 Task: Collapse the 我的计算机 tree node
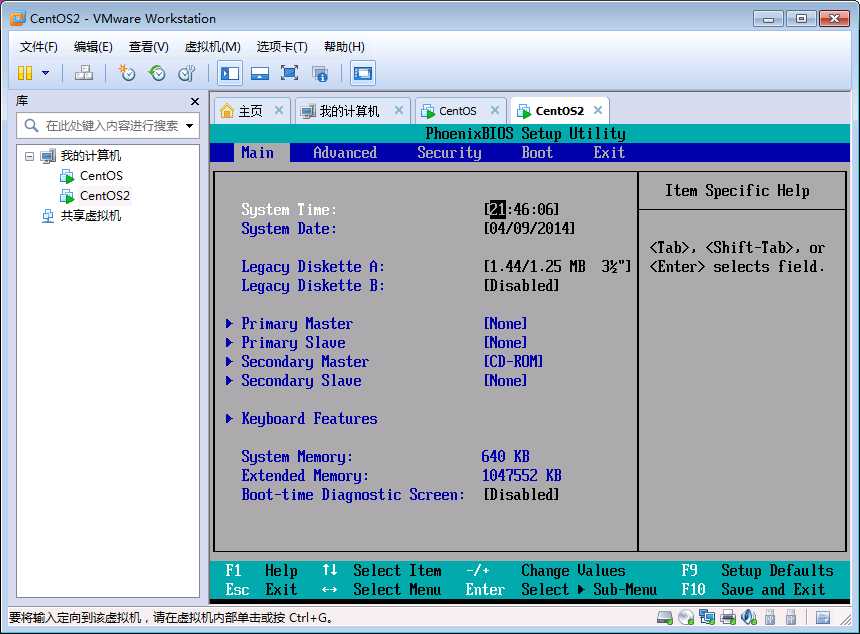click(30, 156)
